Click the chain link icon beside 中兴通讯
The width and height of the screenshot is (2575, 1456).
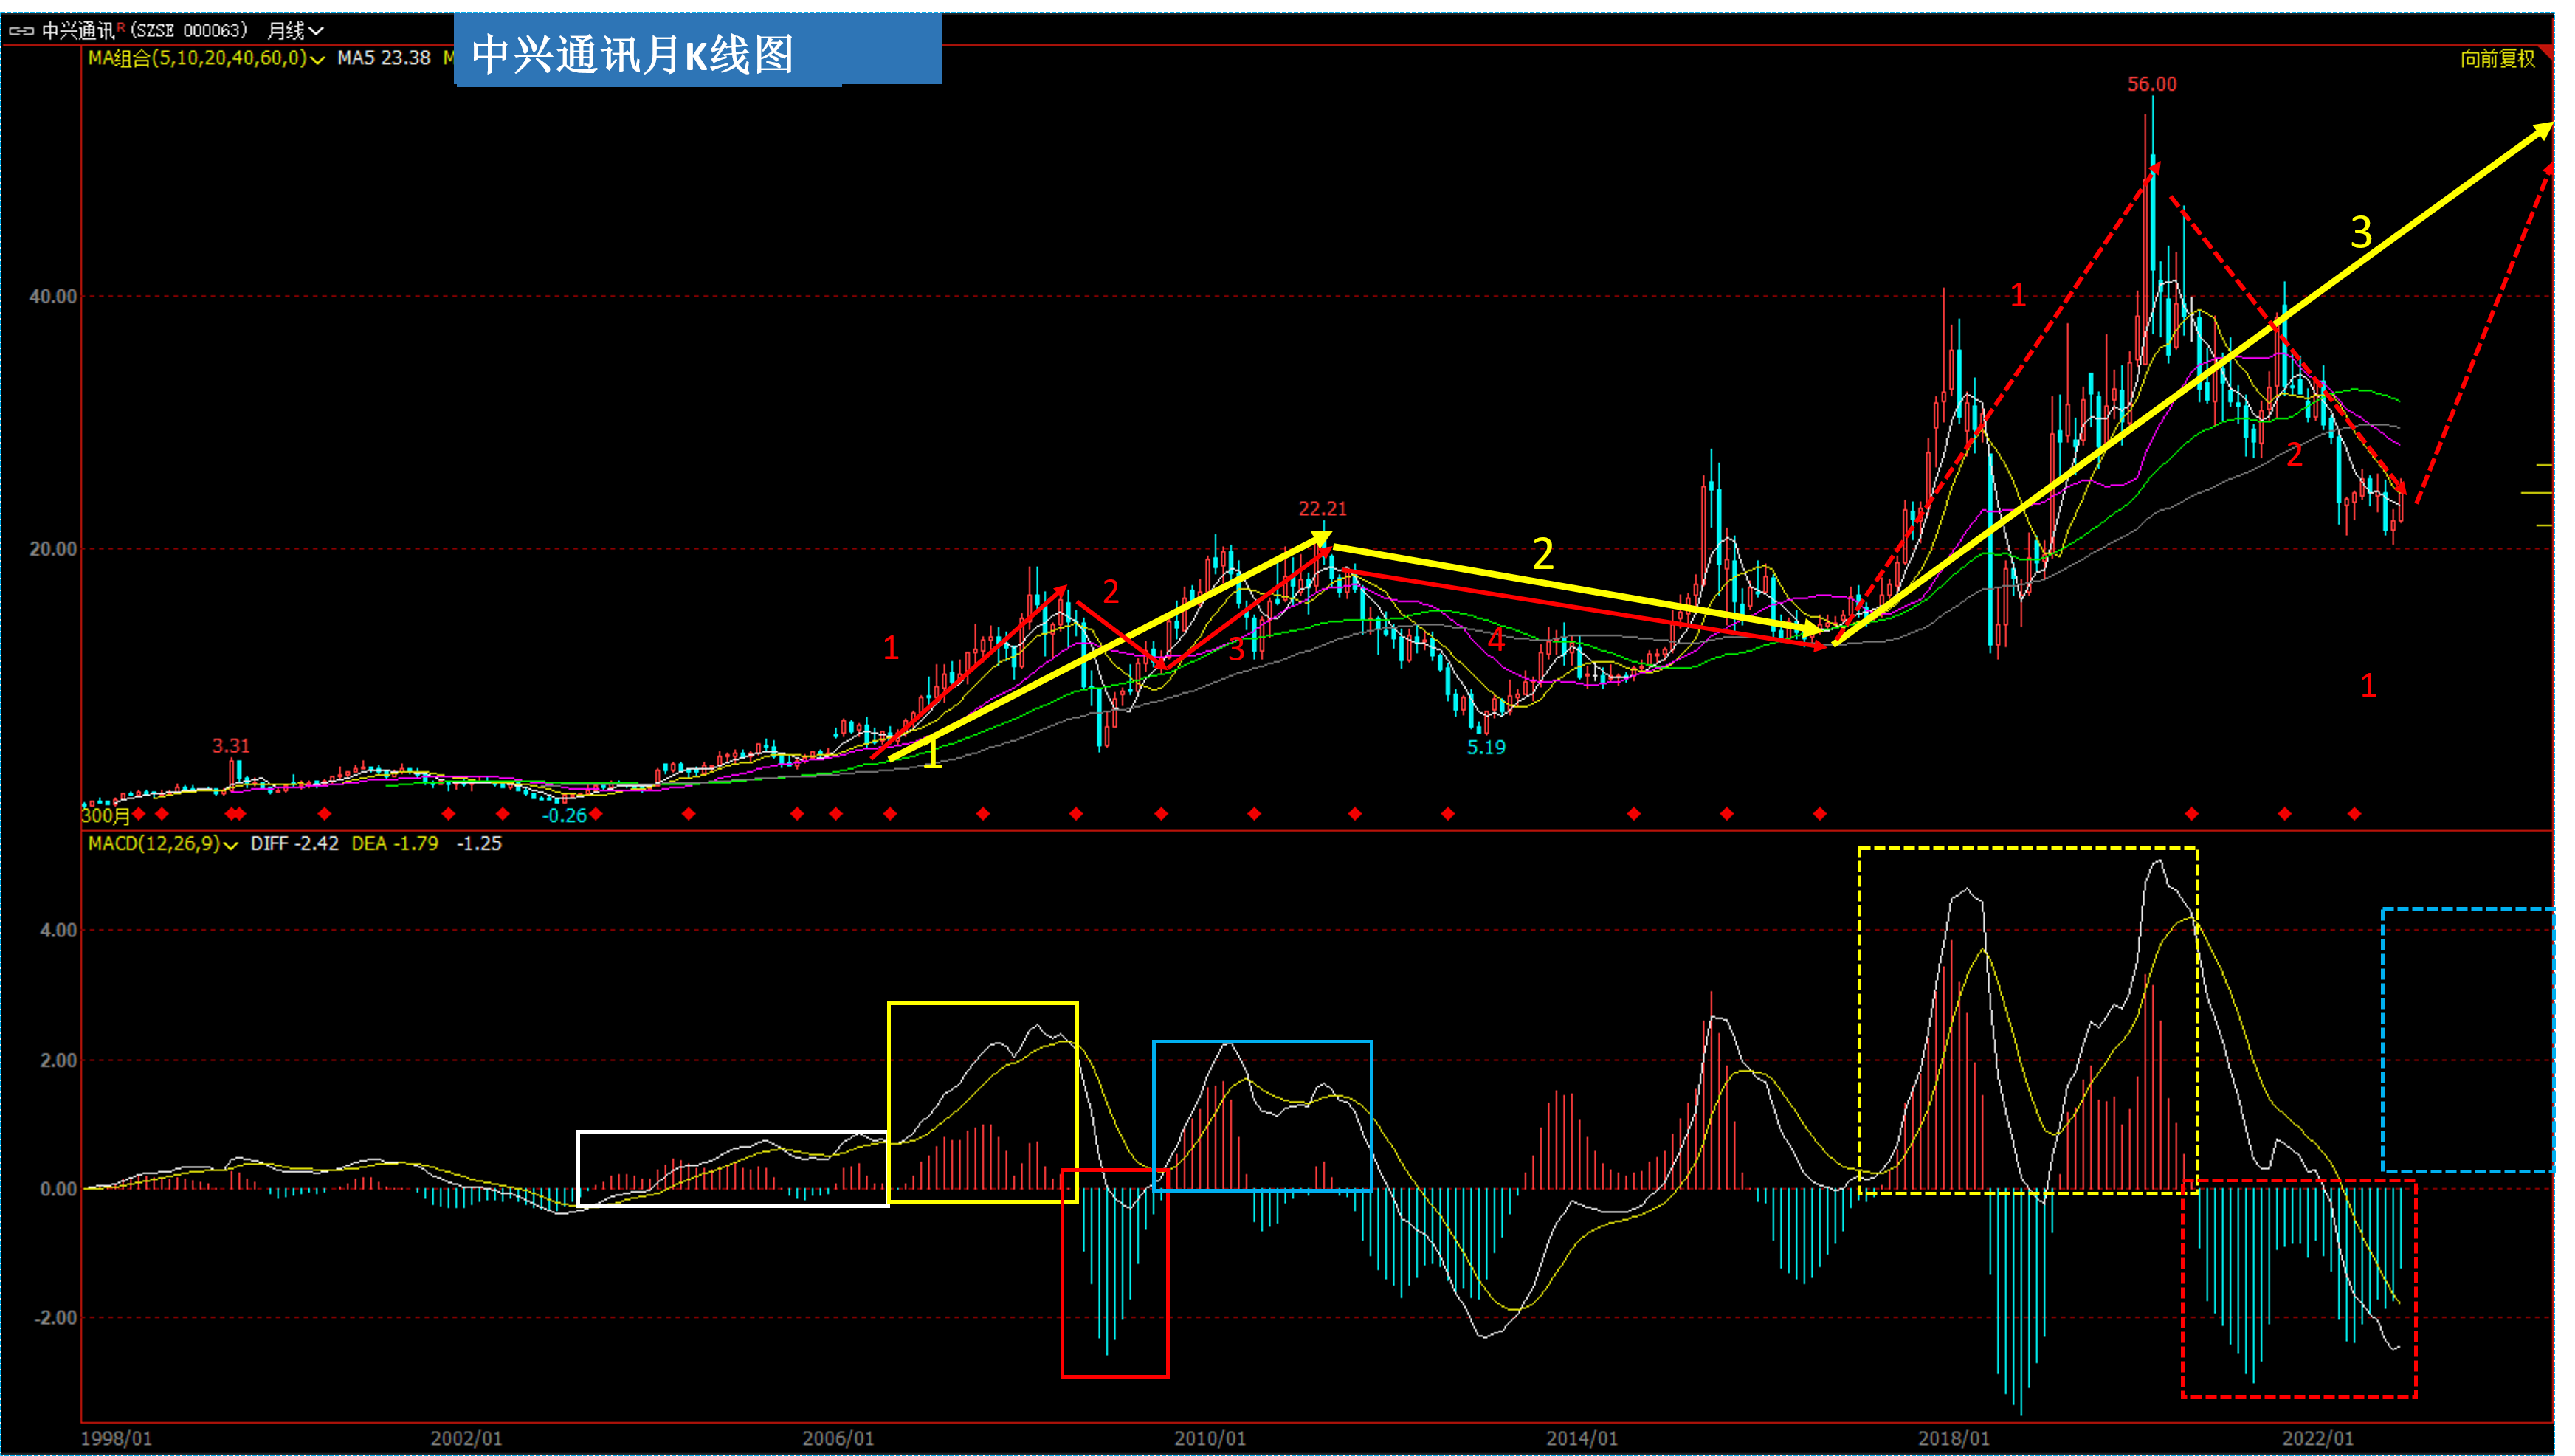pos(21,31)
